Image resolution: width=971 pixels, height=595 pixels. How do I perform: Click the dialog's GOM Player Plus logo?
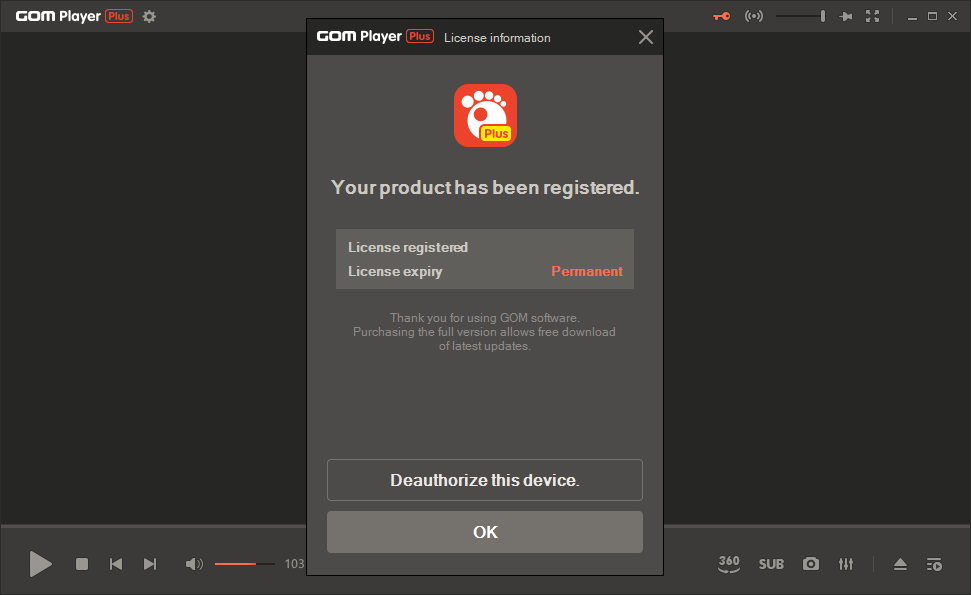point(375,37)
